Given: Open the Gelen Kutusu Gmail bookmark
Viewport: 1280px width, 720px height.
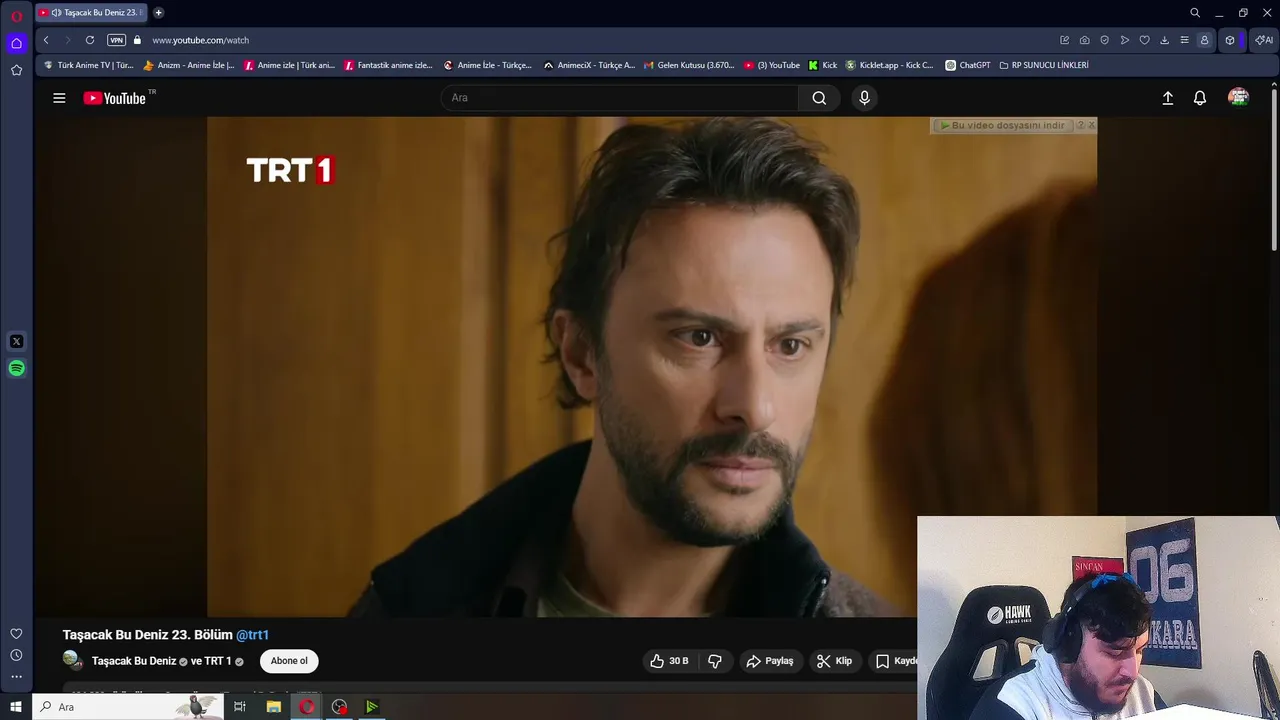Looking at the screenshot, I should click(x=689, y=65).
